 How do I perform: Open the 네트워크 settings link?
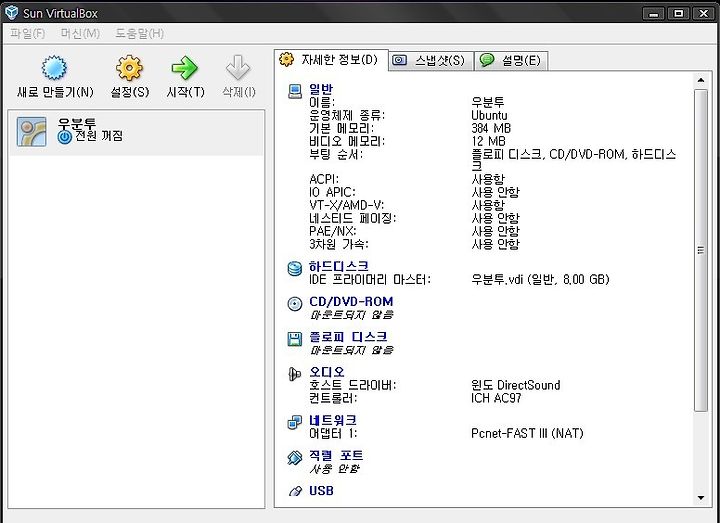[x=332, y=420]
